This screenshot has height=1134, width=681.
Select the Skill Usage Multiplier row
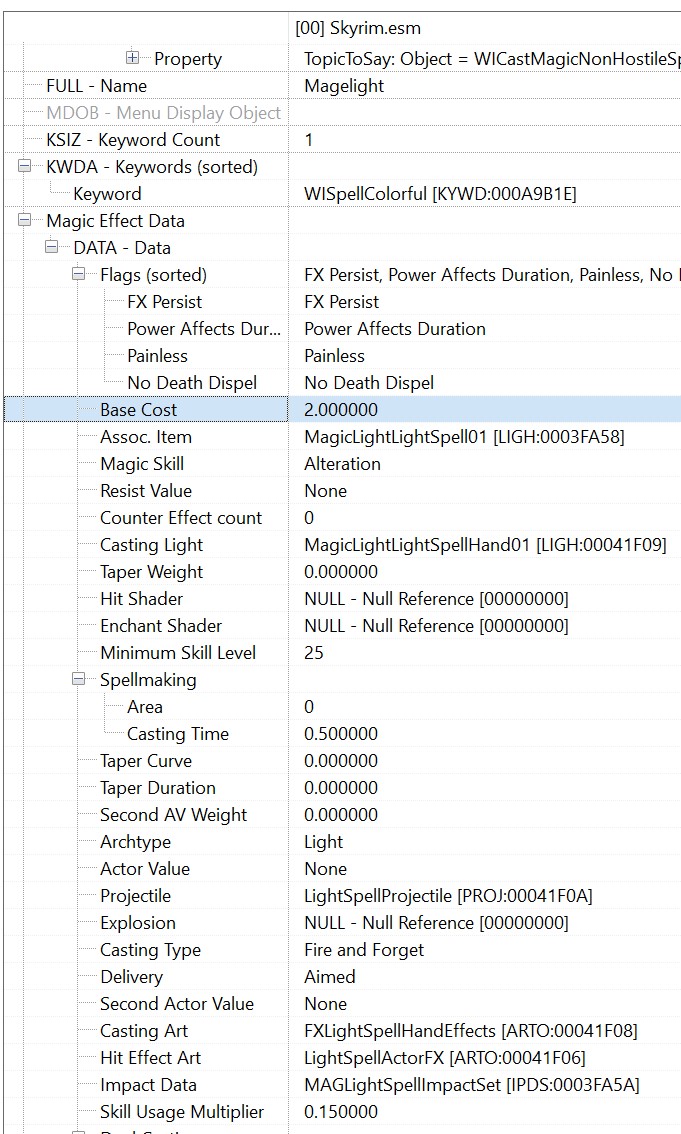(x=342, y=1112)
